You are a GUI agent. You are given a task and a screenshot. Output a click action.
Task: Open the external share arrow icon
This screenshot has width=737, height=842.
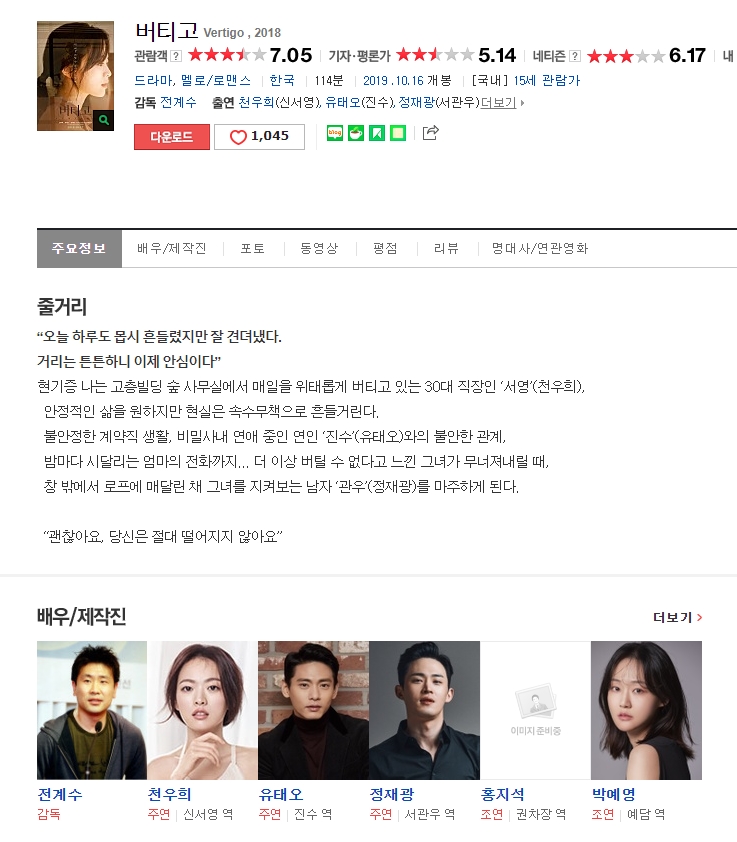point(431,133)
